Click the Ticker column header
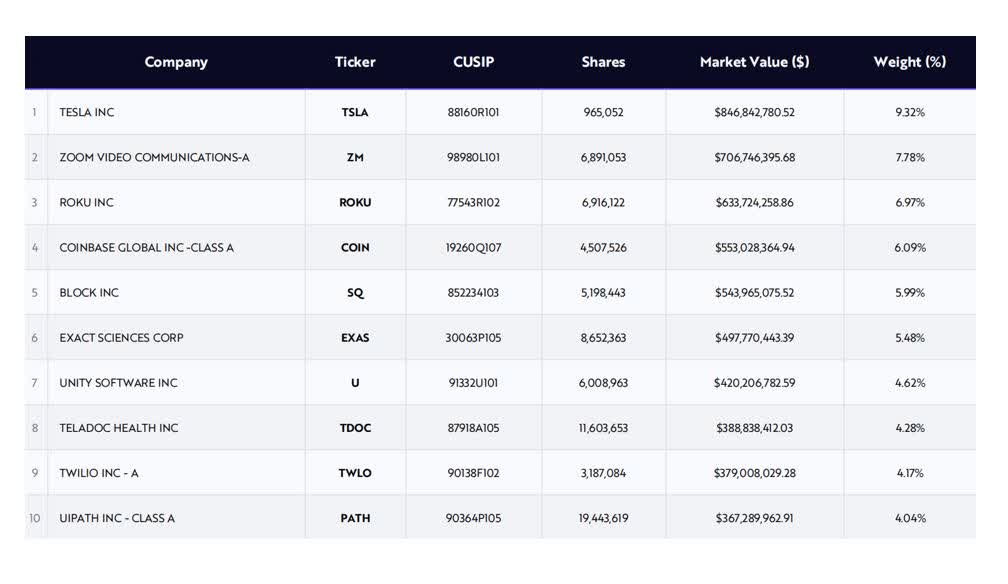This screenshot has width=1008, height=584. (355, 62)
